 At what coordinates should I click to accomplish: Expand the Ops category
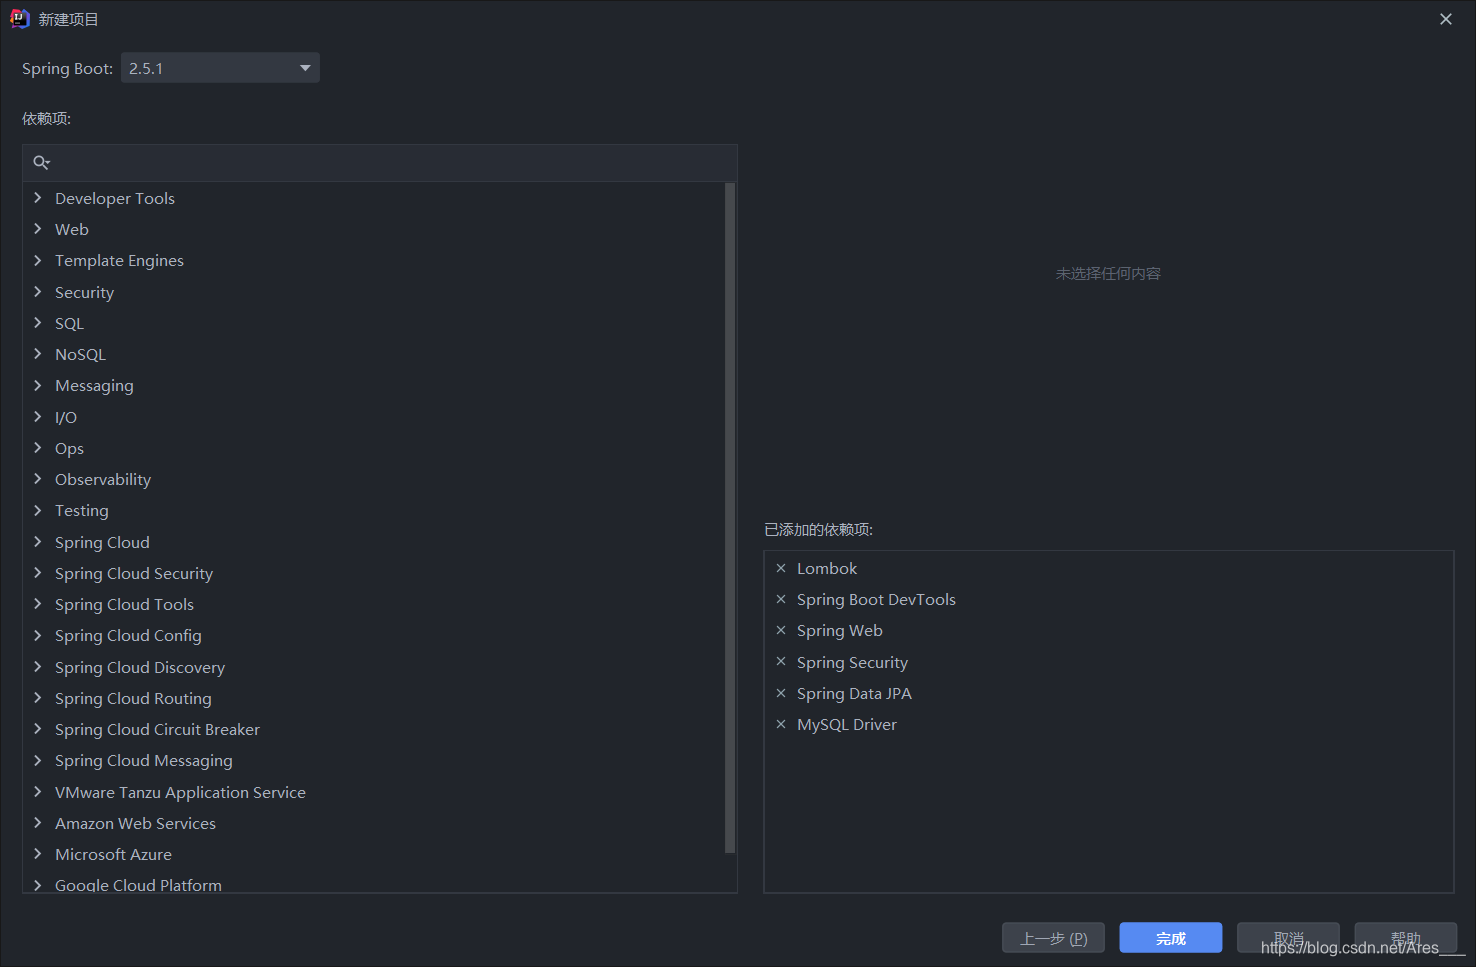coord(38,448)
